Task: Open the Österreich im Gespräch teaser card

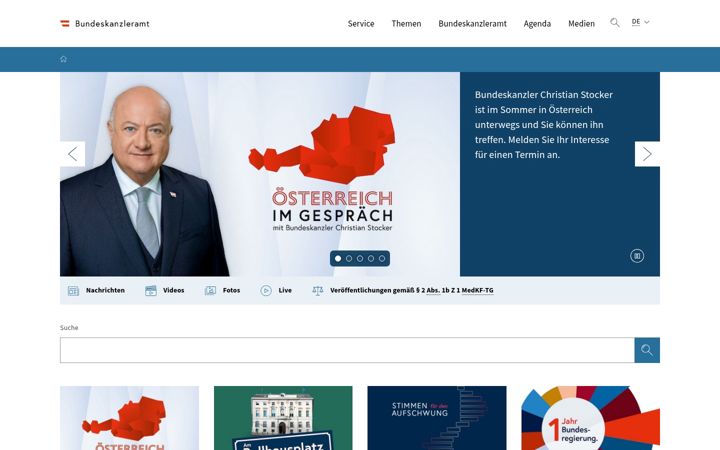Action: click(129, 418)
